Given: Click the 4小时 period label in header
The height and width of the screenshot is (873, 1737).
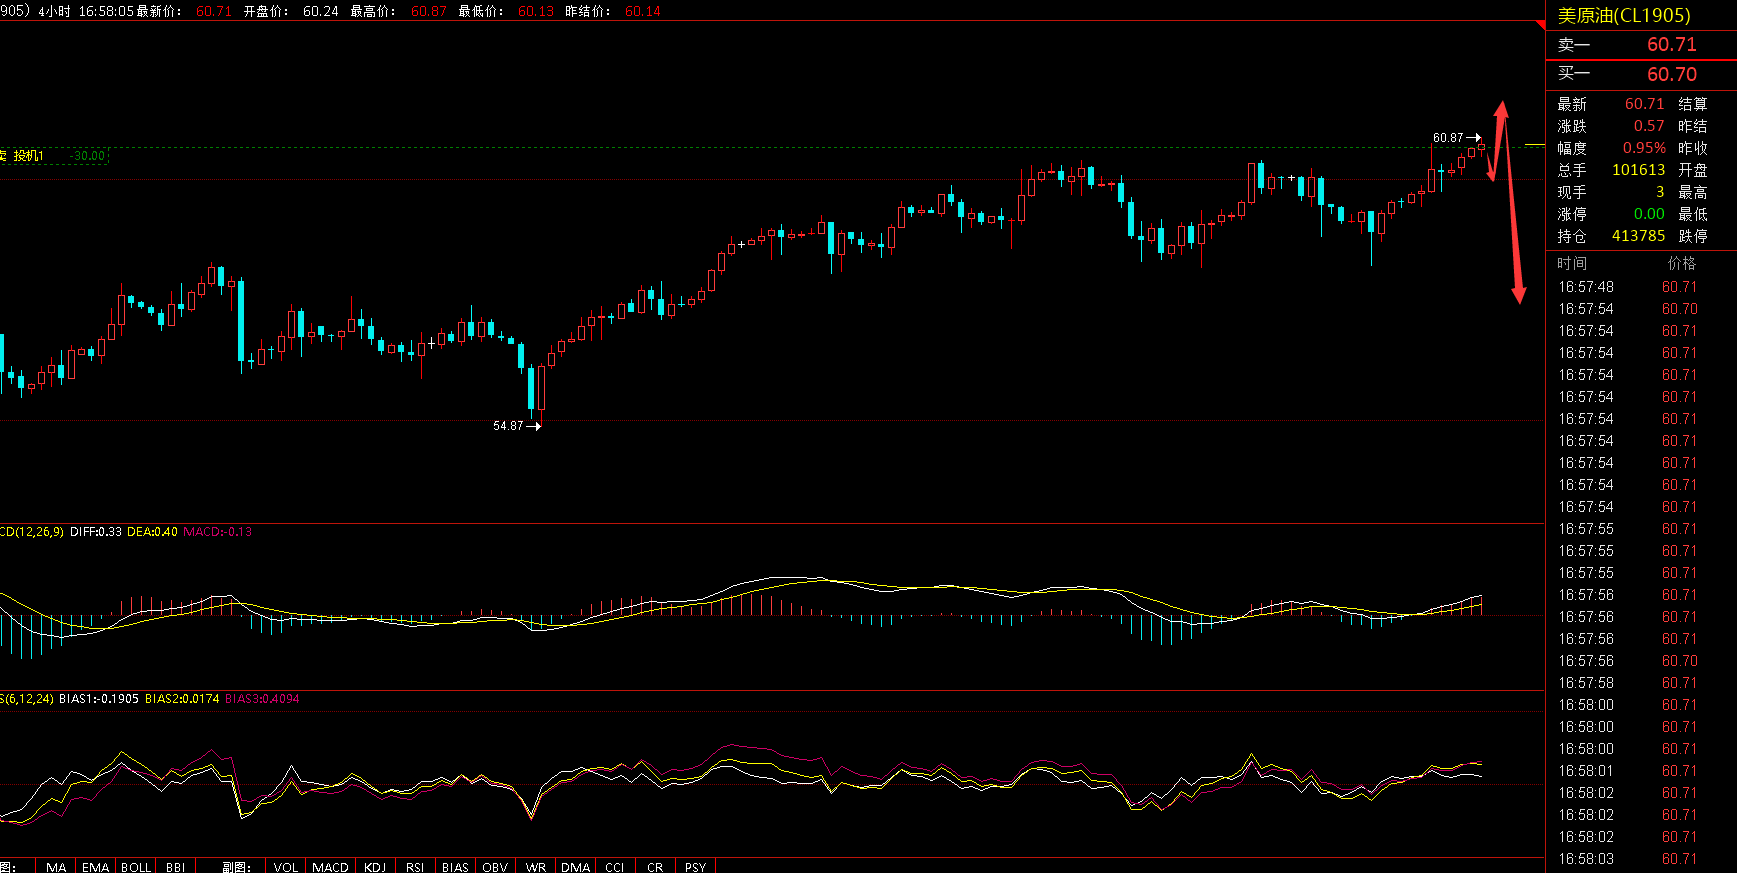Looking at the screenshot, I should tap(55, 11).
